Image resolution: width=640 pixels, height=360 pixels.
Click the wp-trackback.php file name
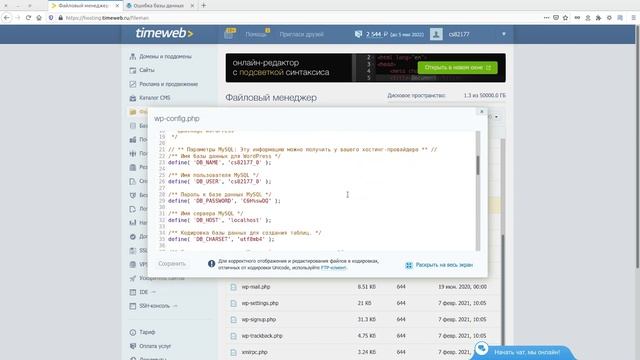[x=262, y=336]
